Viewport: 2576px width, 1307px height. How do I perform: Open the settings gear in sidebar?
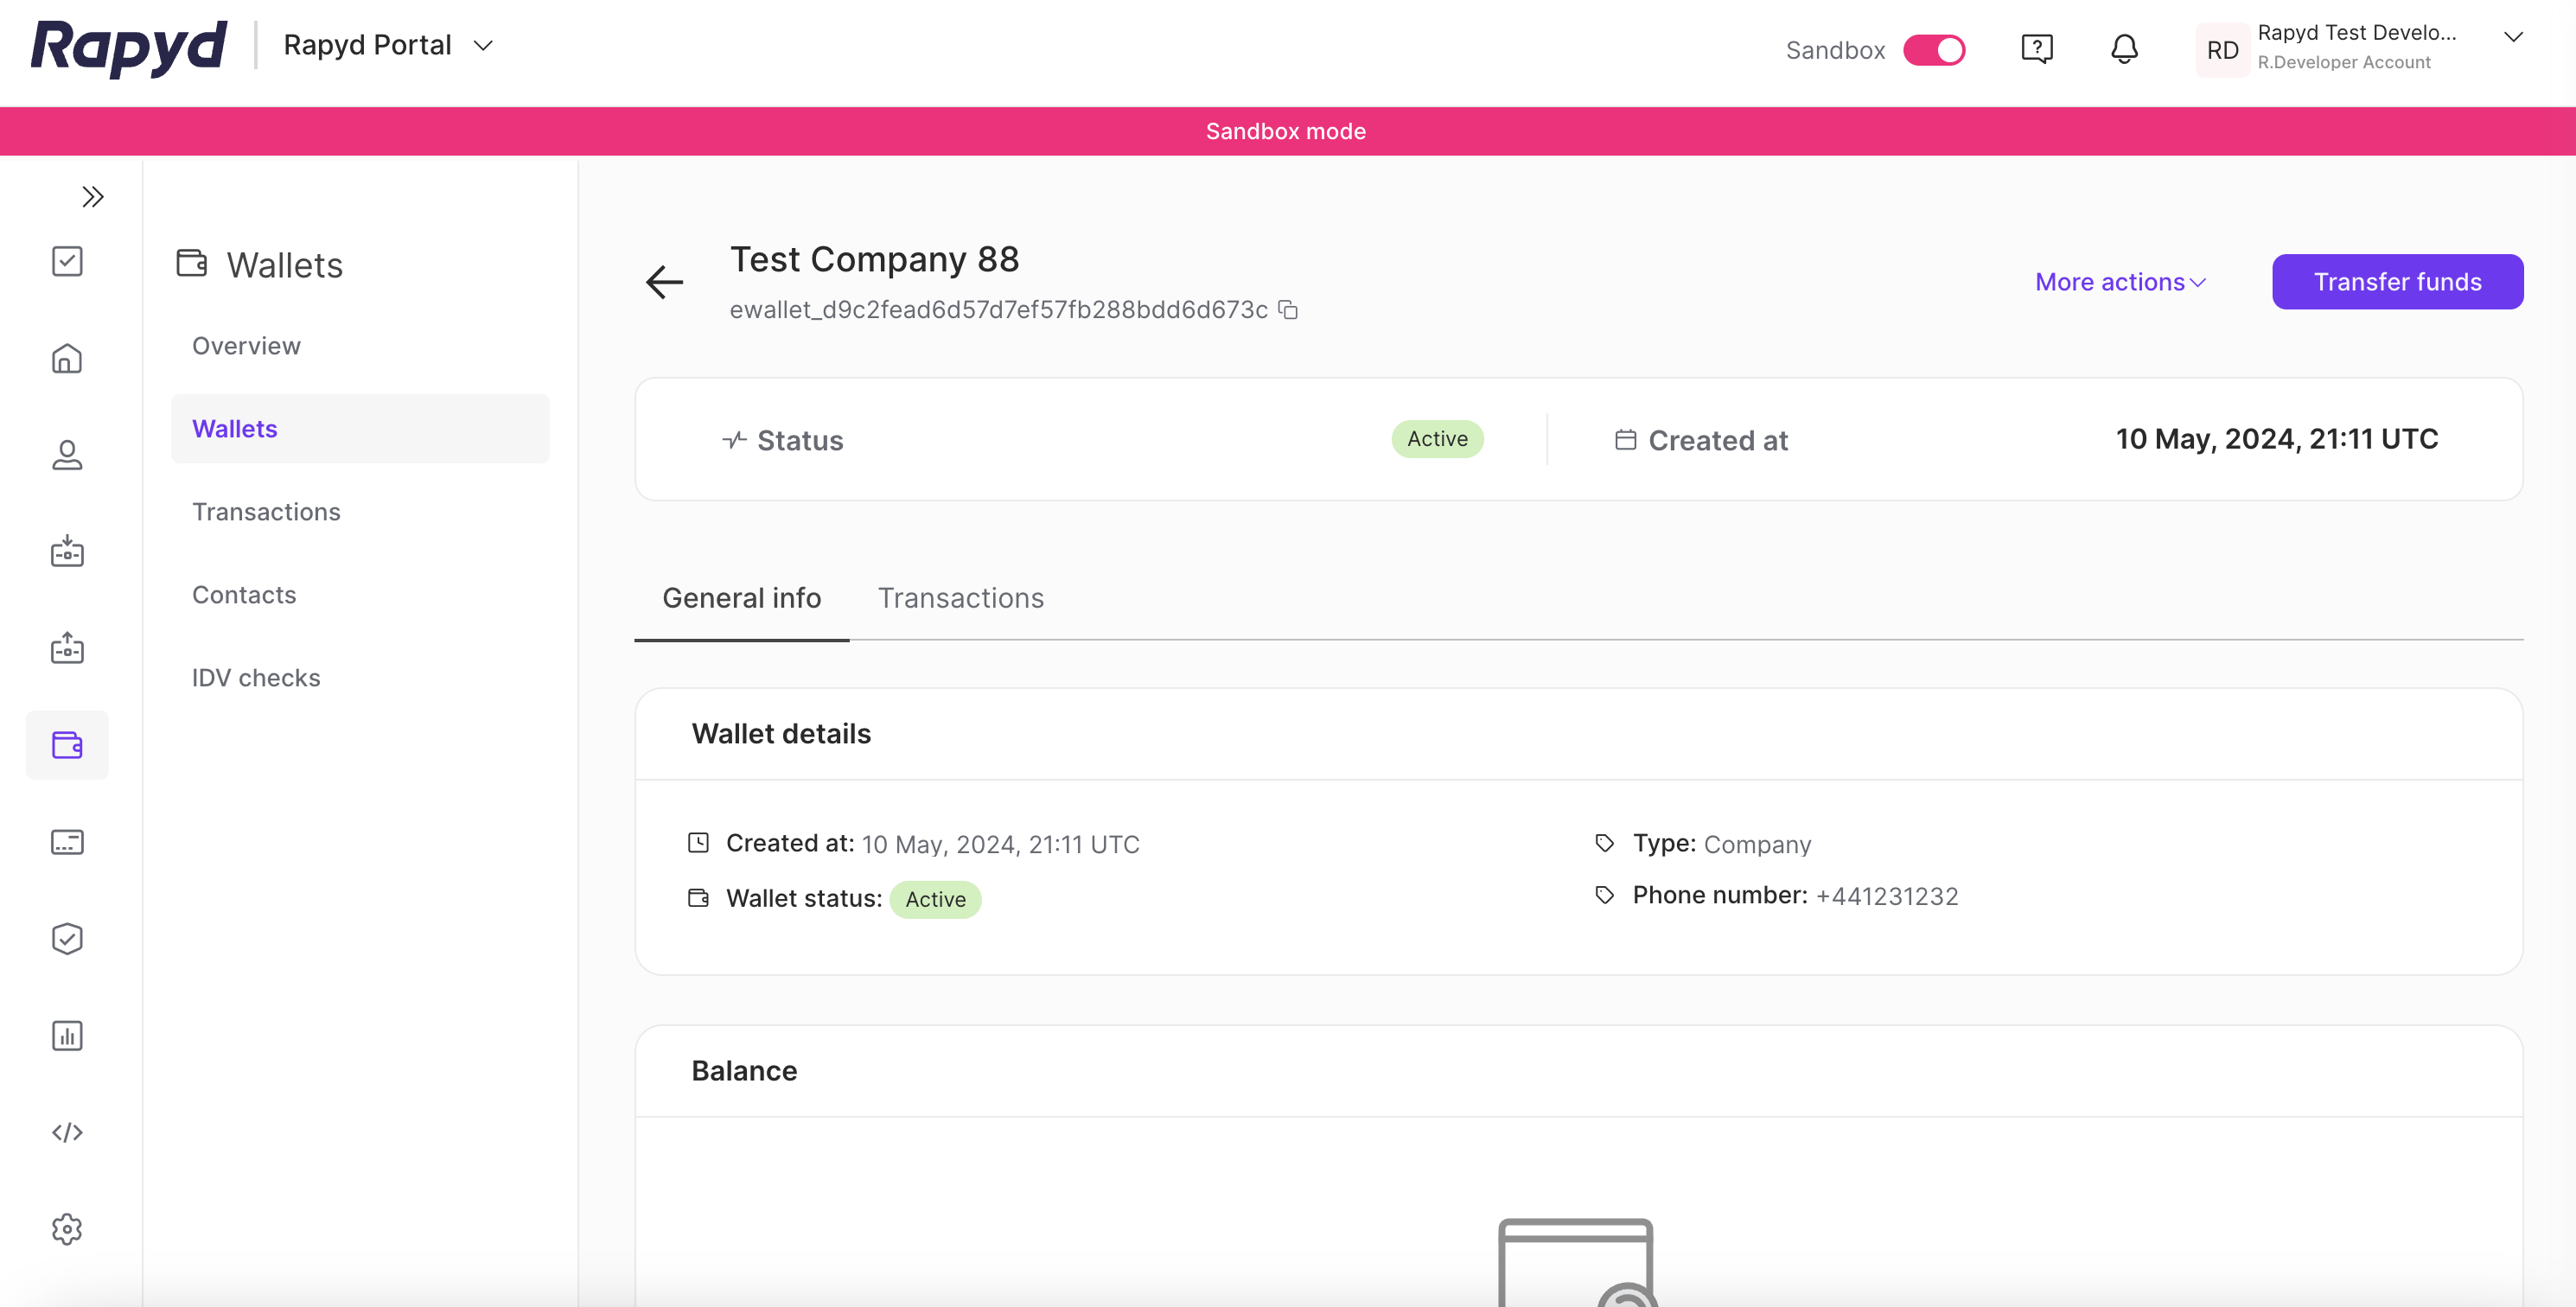[x=67, y=1229]
